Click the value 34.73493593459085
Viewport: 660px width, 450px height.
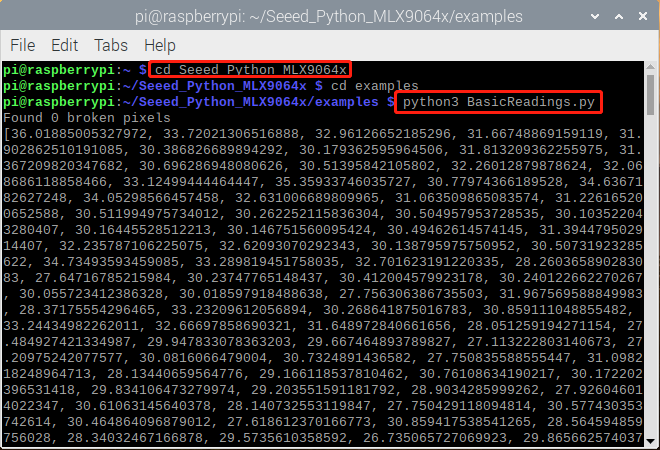point(111,262)
